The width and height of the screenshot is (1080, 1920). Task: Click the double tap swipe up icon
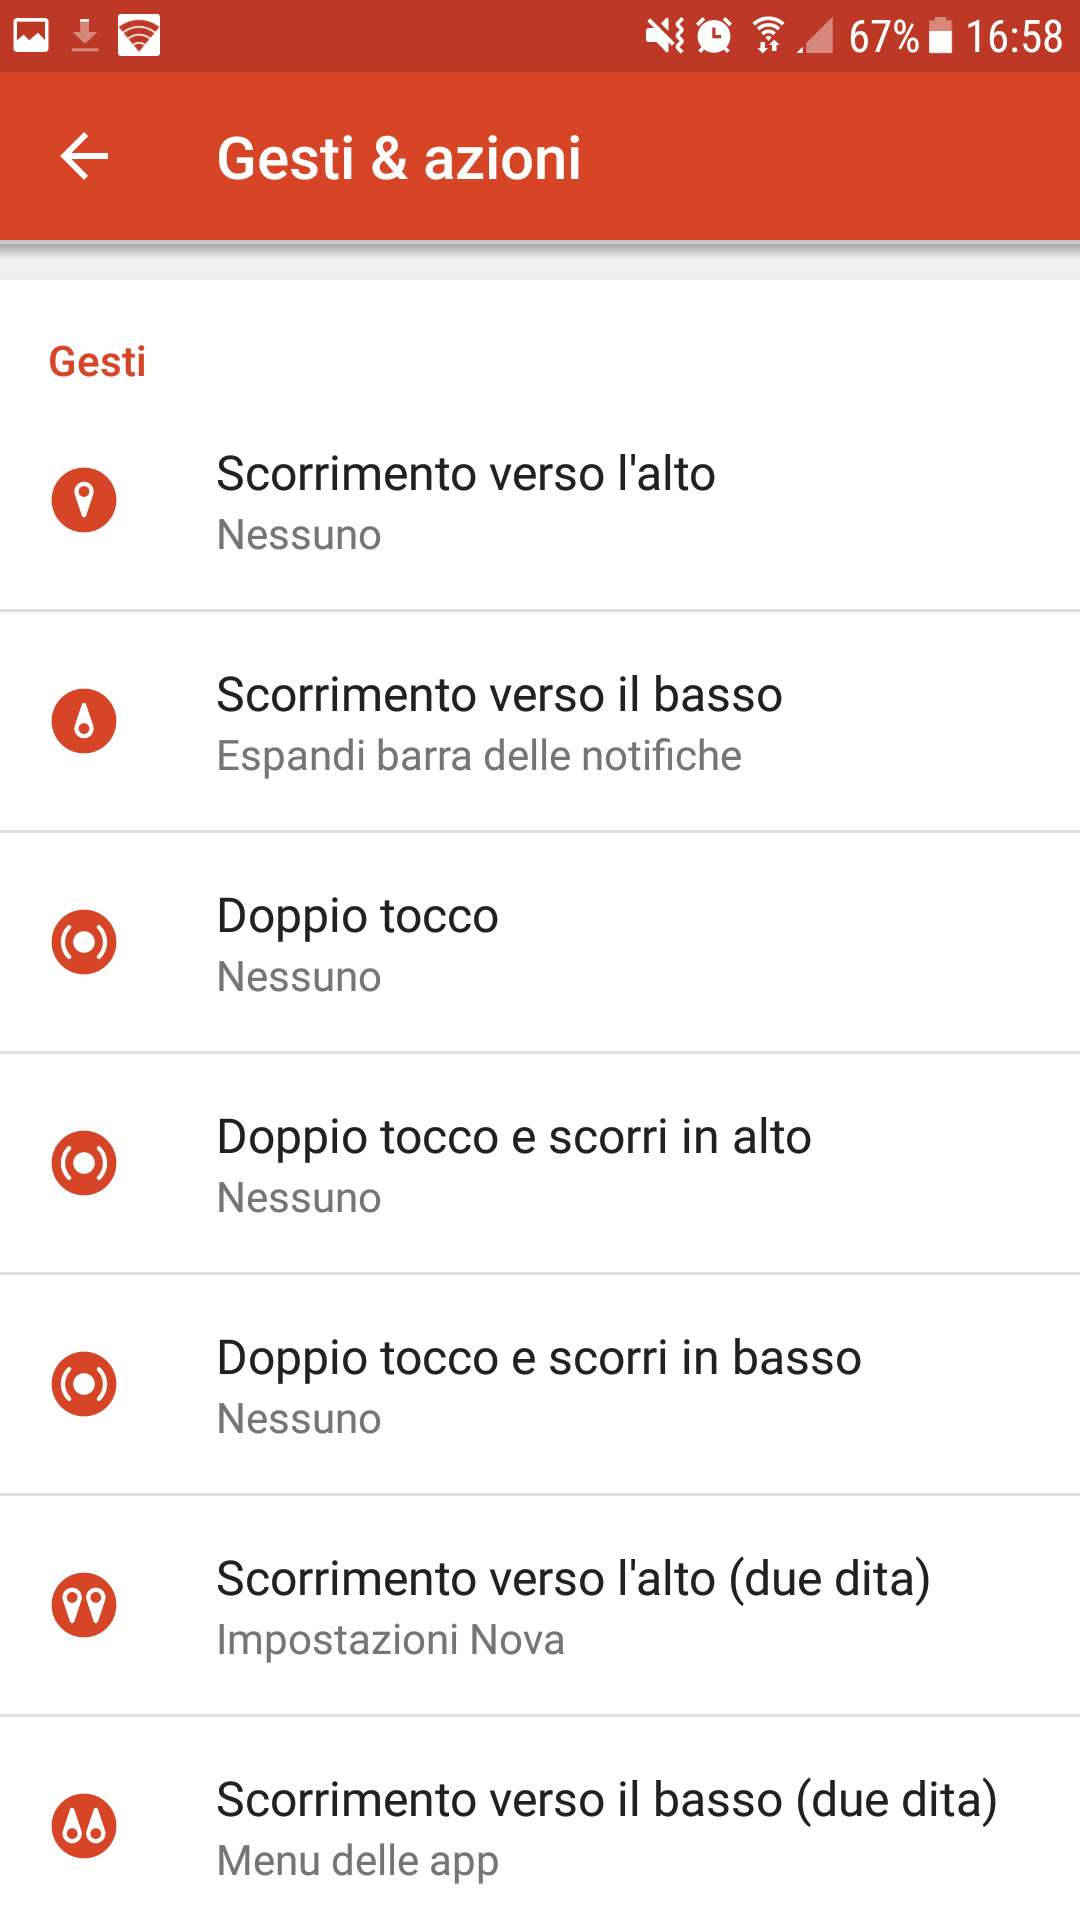84,1163
